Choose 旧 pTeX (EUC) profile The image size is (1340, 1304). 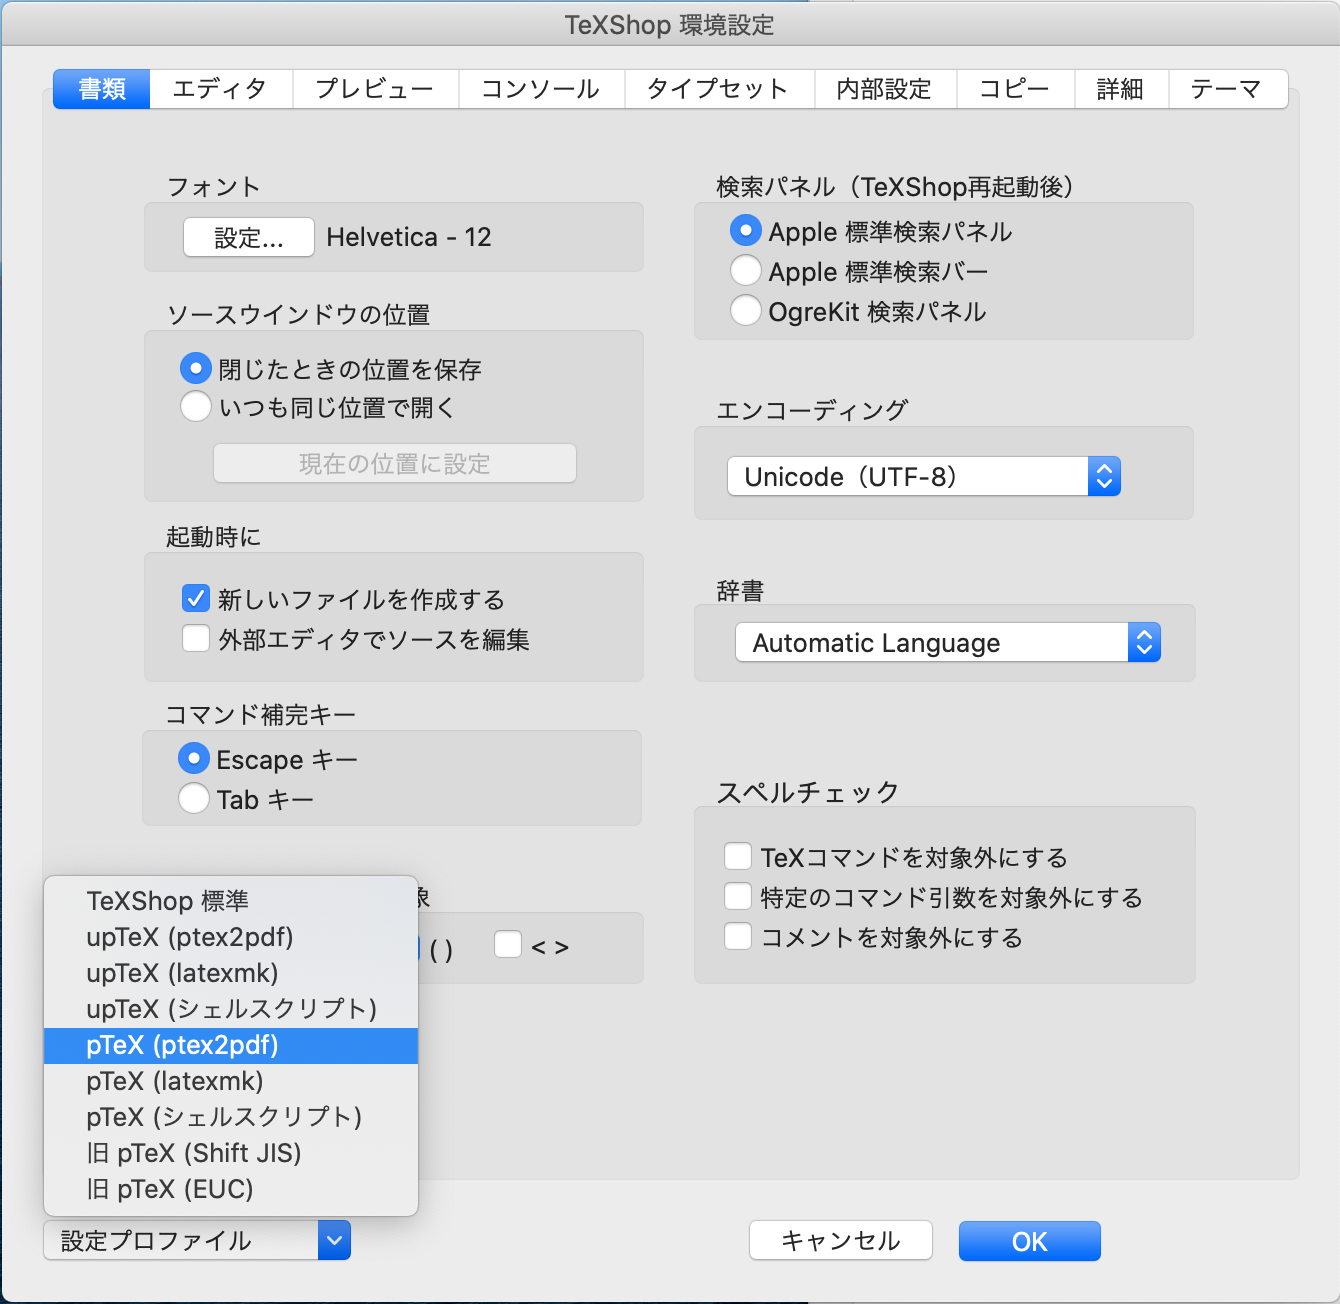[231, 1189]
